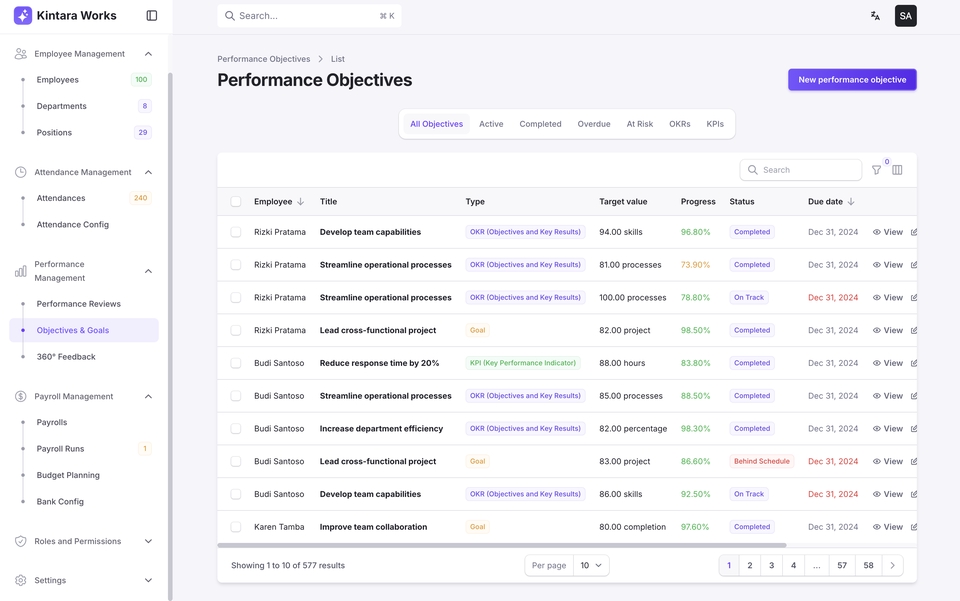The image size is (960, 601).
Task: Expand the Roles and Permissions section
Action: (x=148, y=541)
